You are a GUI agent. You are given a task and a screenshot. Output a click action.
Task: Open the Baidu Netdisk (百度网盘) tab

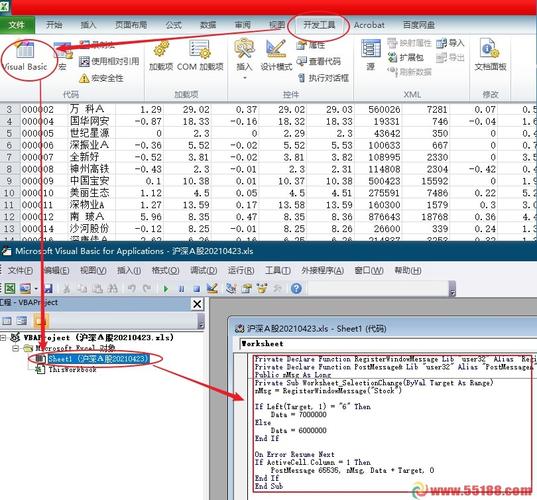[x=419, y=25]
